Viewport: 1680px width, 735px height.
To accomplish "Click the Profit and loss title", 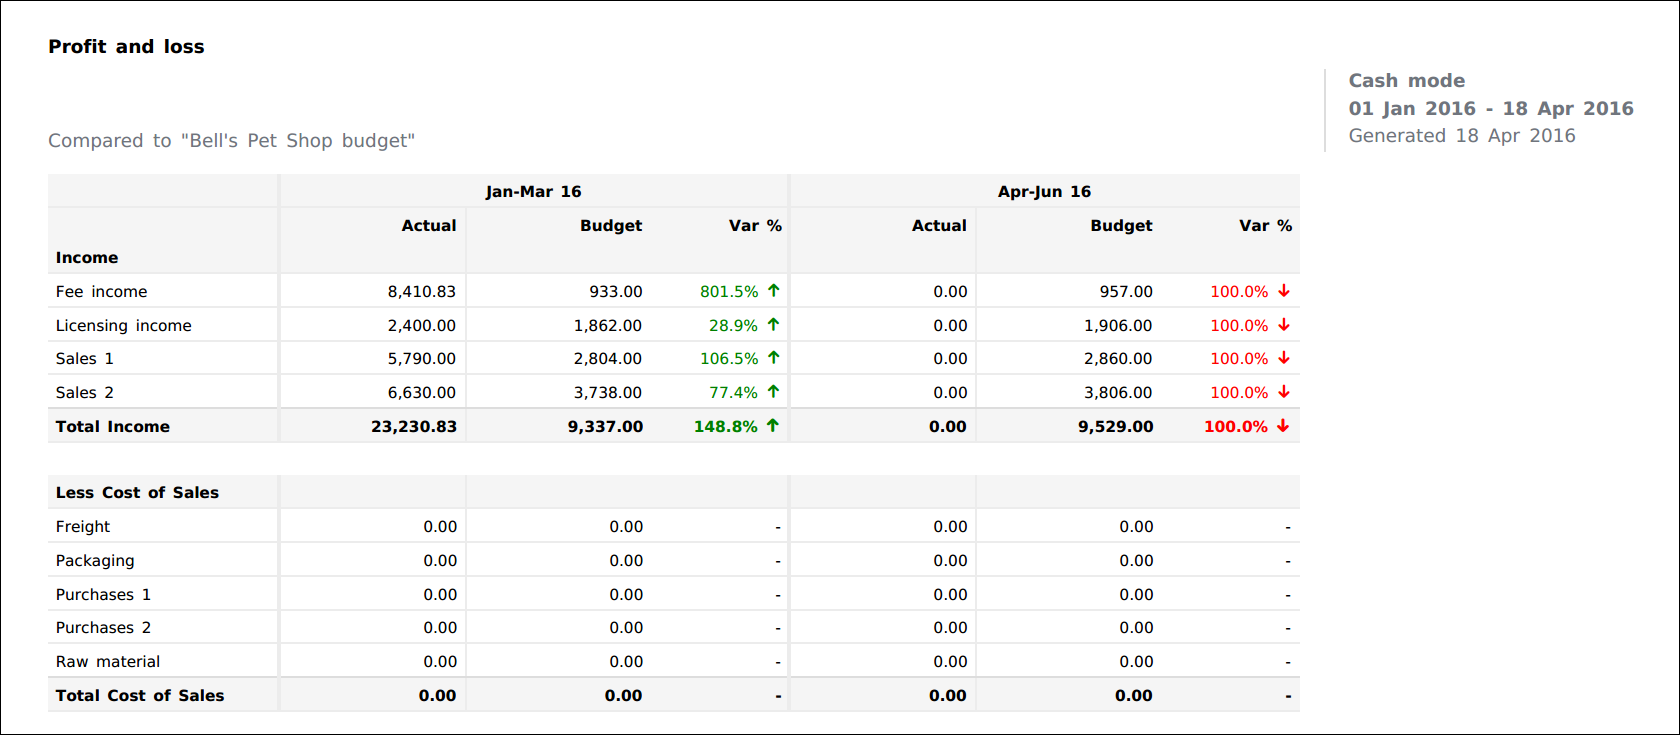I will 126,47.
